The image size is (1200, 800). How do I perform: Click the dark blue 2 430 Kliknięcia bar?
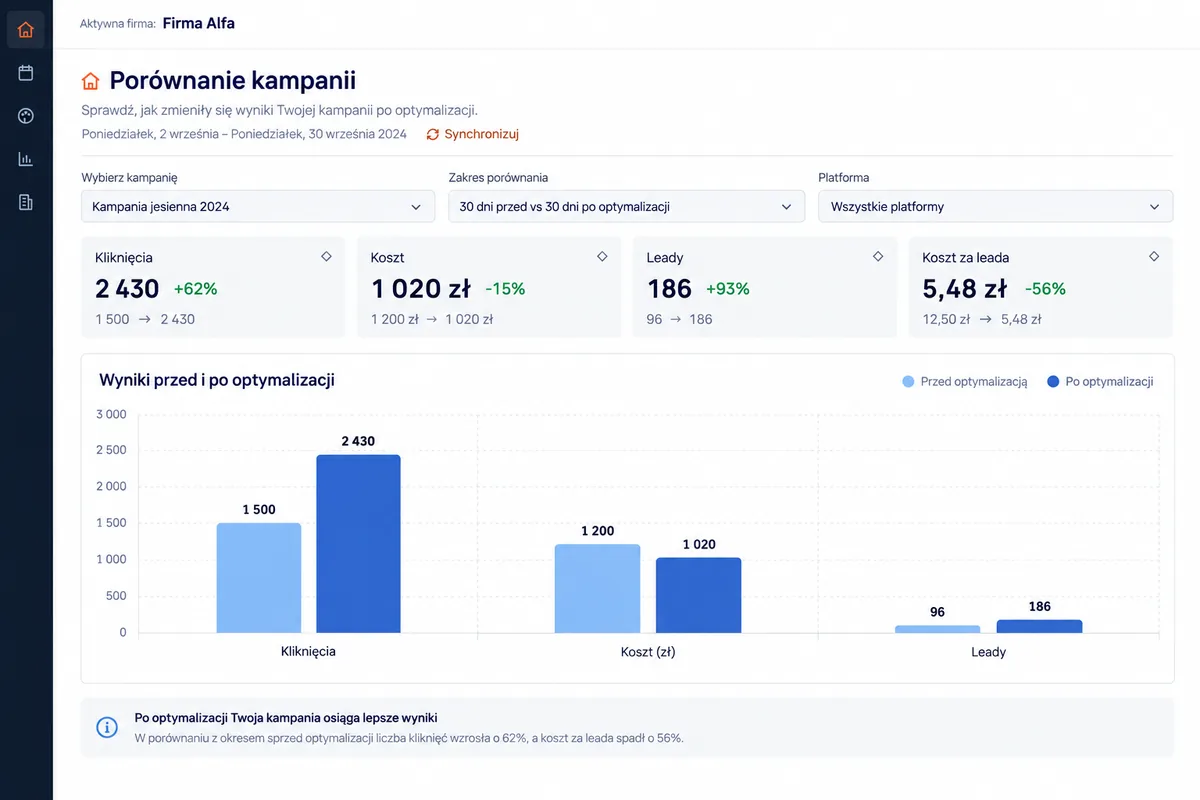click(359, 544)
